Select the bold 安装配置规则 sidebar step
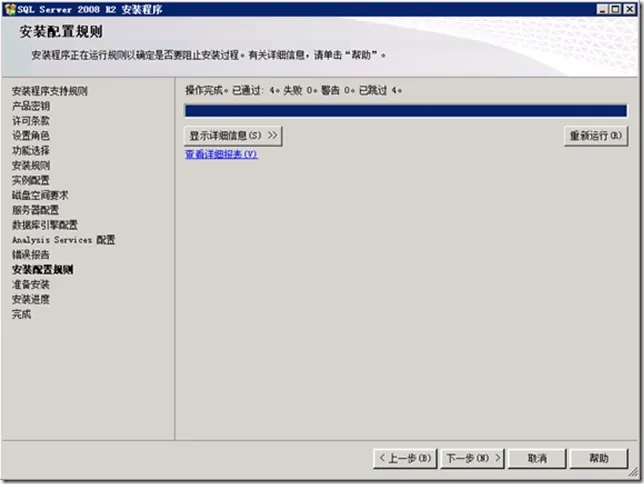 (43, 270)
